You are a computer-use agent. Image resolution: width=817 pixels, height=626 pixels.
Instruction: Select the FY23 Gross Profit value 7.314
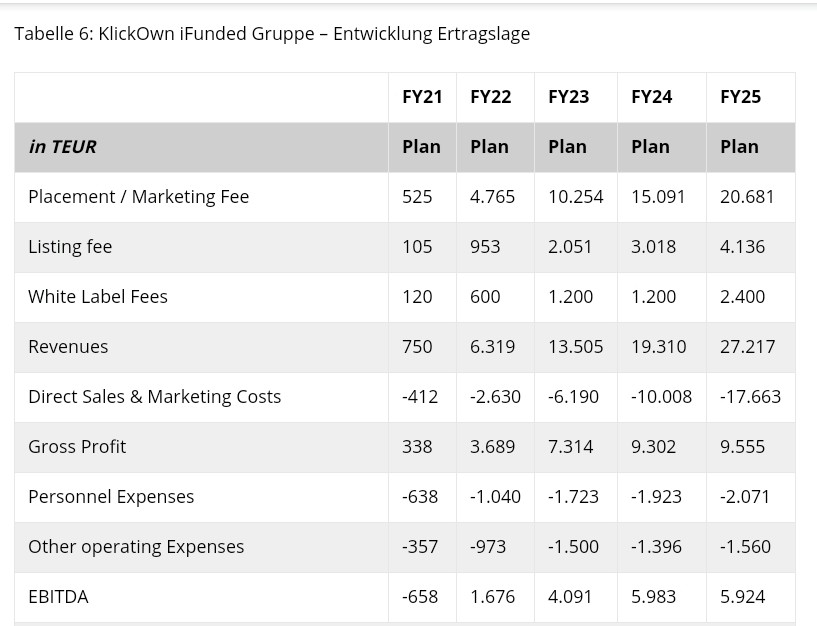click(570, 447)
